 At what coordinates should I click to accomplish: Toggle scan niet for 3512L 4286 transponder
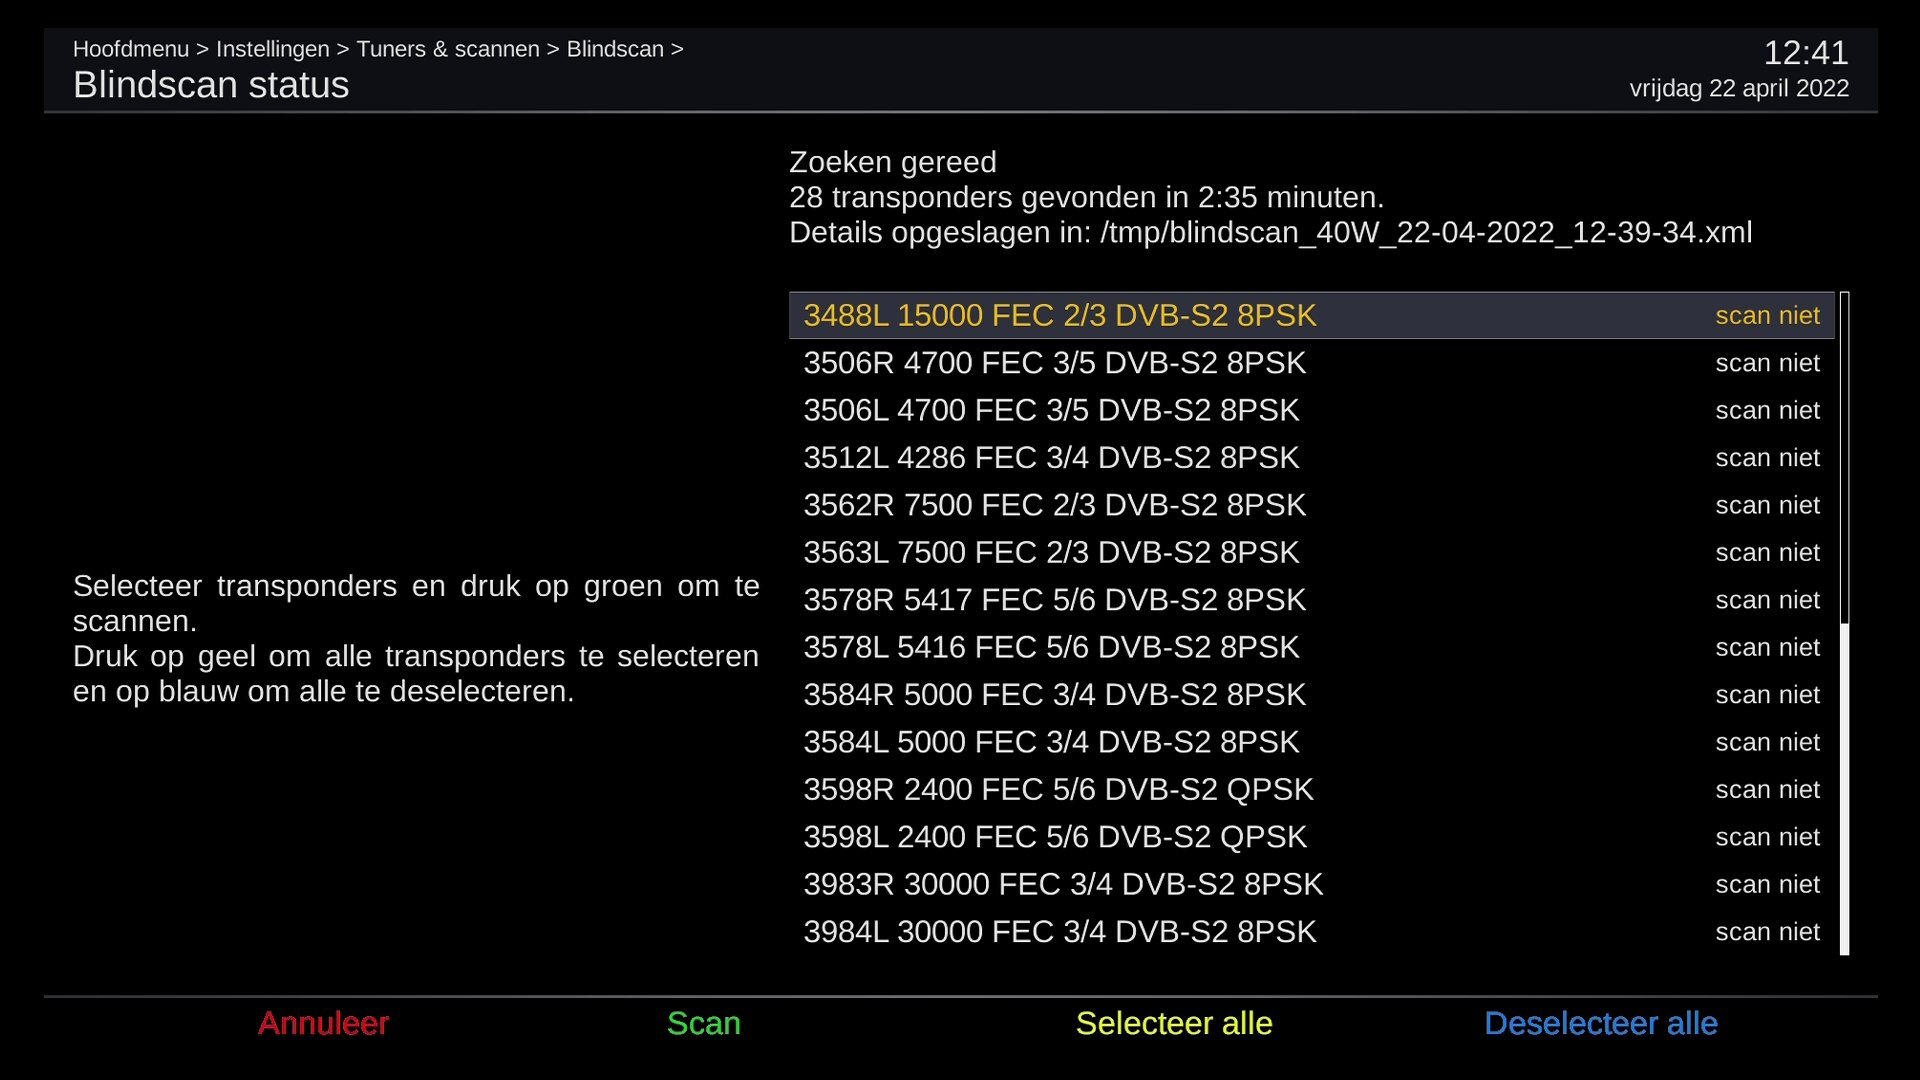point(1766,458)
